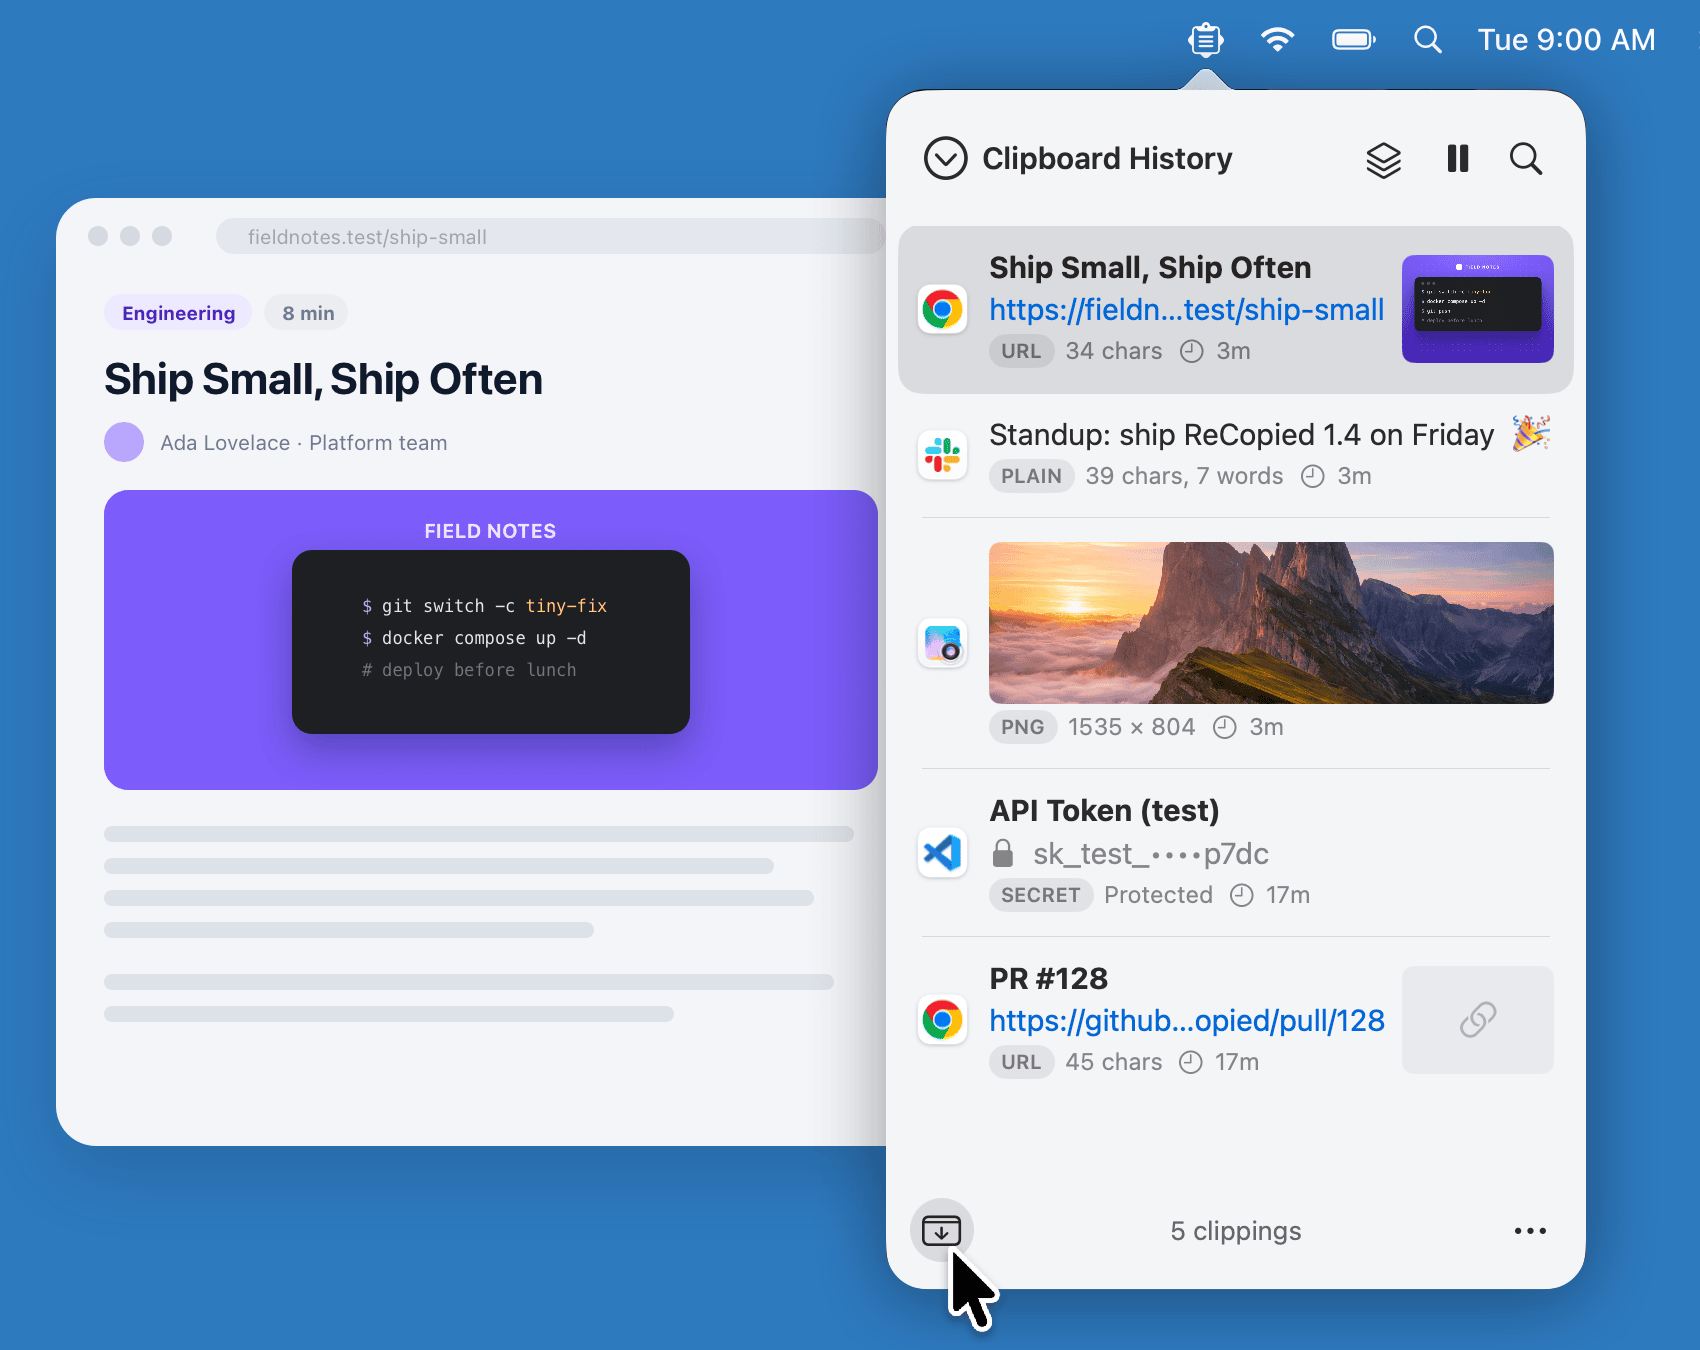This screenshot has height=1350, width=1700.
Task: Click the Ship Small, Ship Often article heading
Action: [323, 380]
